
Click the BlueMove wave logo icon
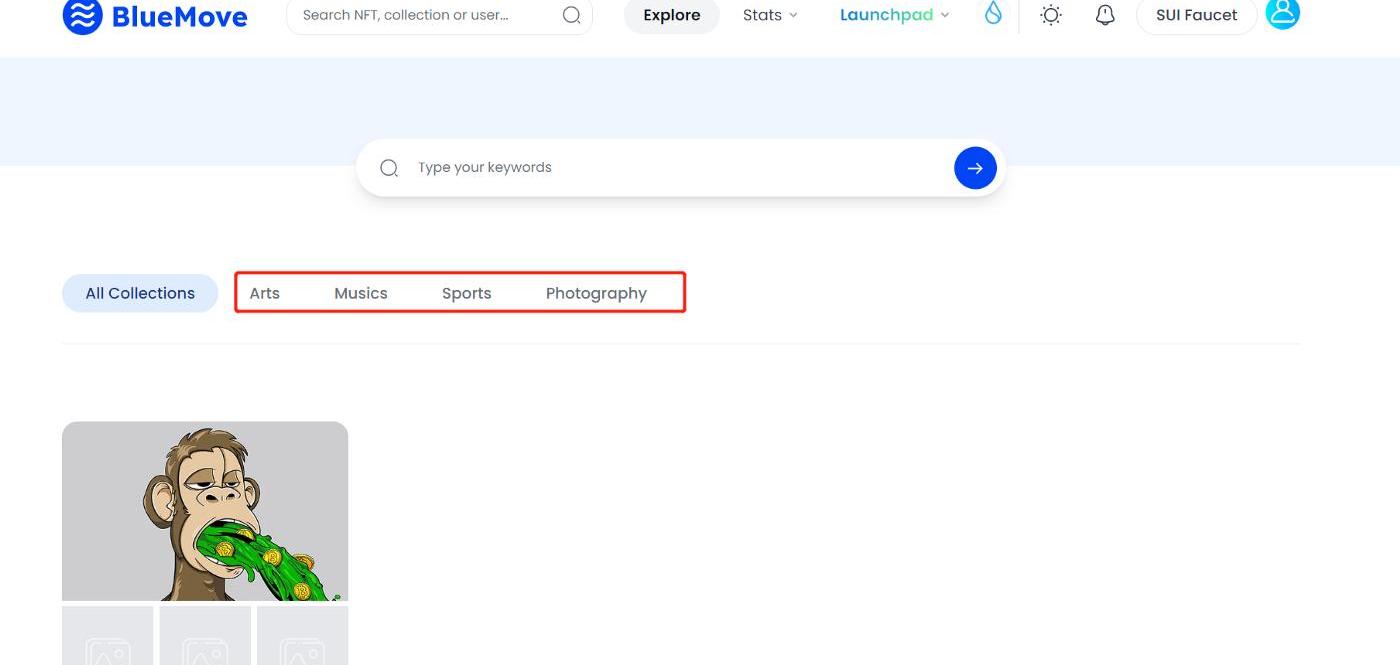click(x=82, y=15)
